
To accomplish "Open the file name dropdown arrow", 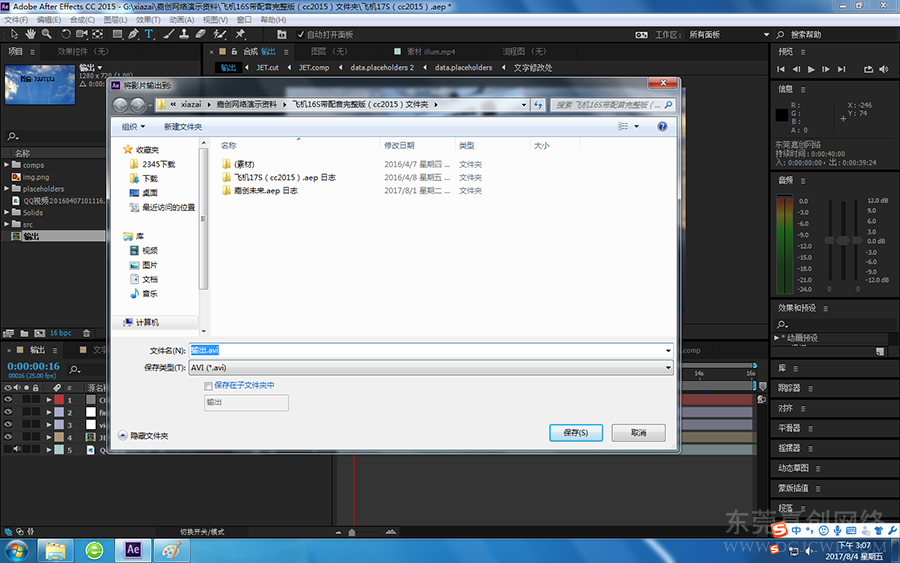I will point(668,351).
